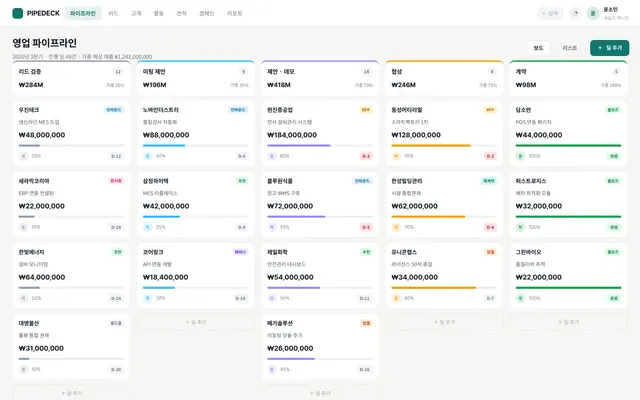Open the 리드 nav tab
The height and width of the screenshot is (400, 640).
pos(113,13)
